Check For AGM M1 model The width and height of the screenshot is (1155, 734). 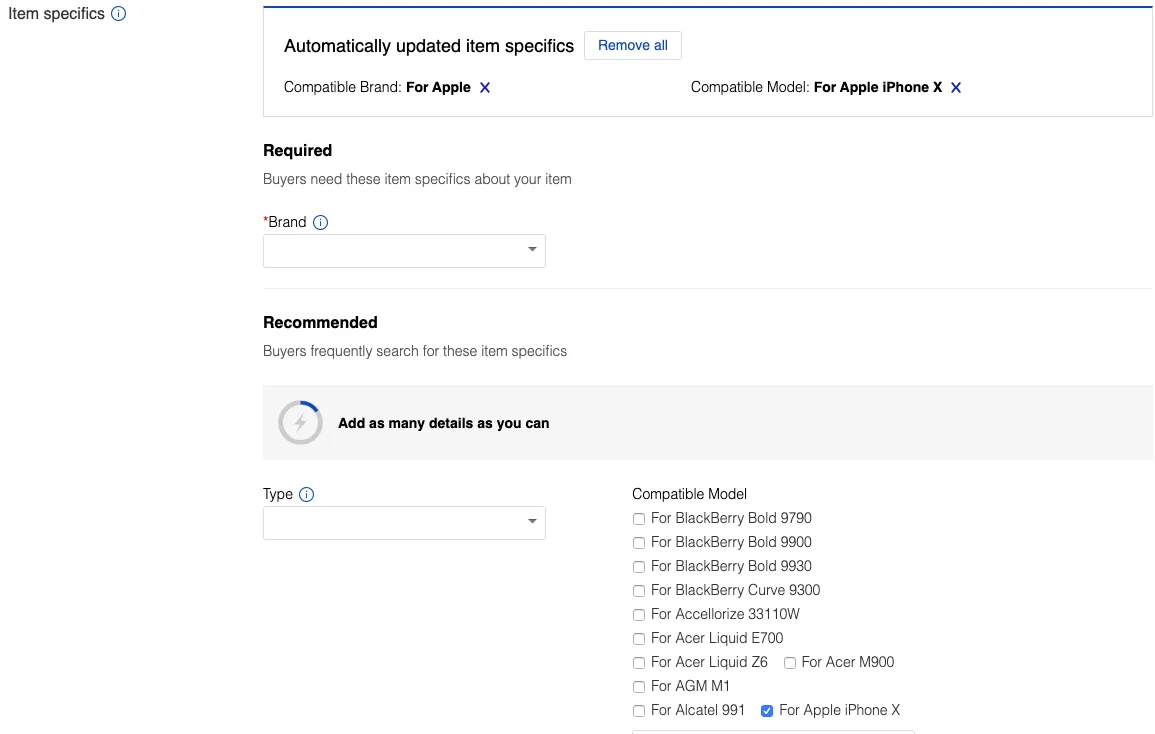[639, 687]
